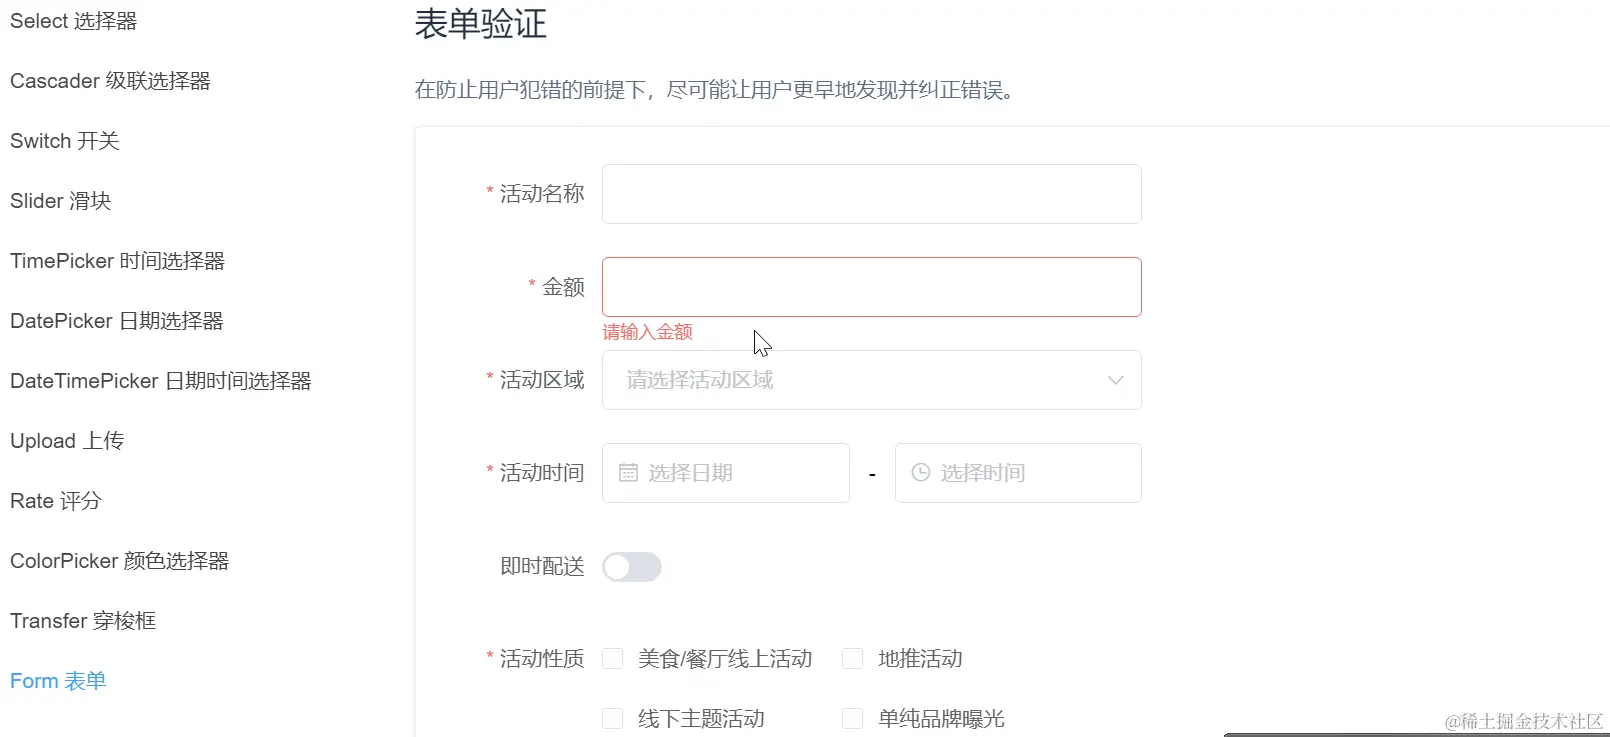Open the 活动区域 dropdown selector

[x=870, y=380]
